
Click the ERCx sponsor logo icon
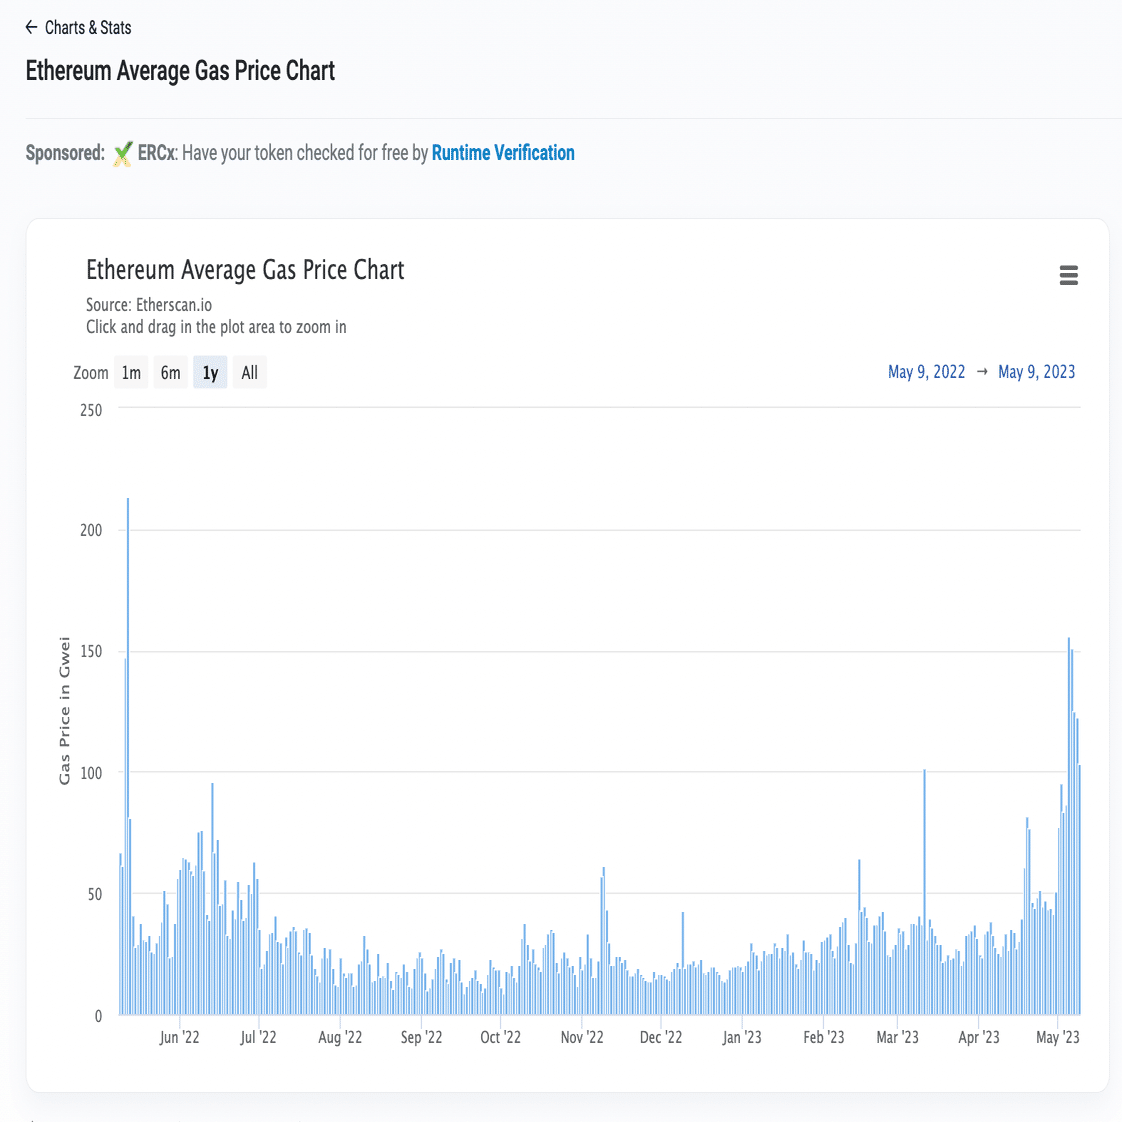click(x=122, y=154)
